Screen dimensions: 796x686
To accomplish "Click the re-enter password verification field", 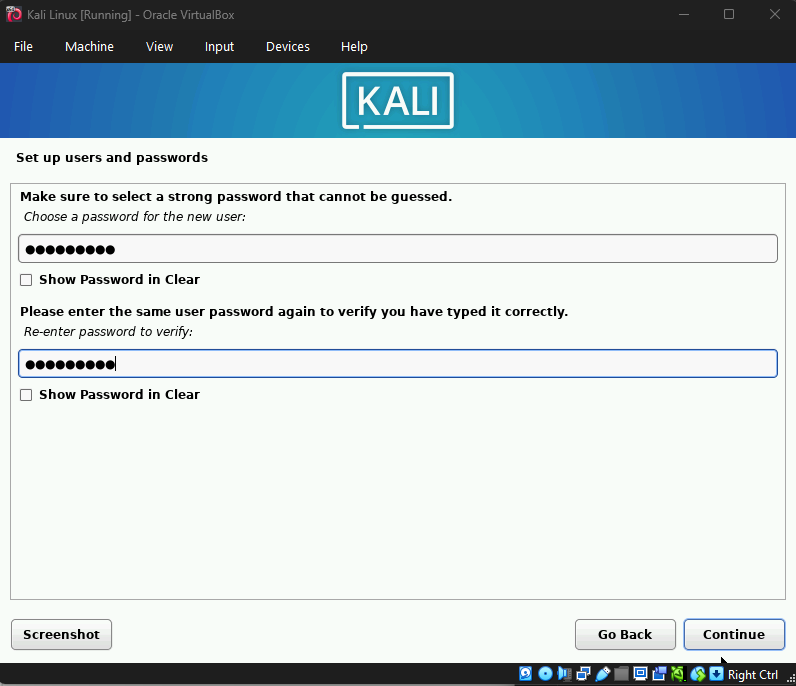I will 397,364.
